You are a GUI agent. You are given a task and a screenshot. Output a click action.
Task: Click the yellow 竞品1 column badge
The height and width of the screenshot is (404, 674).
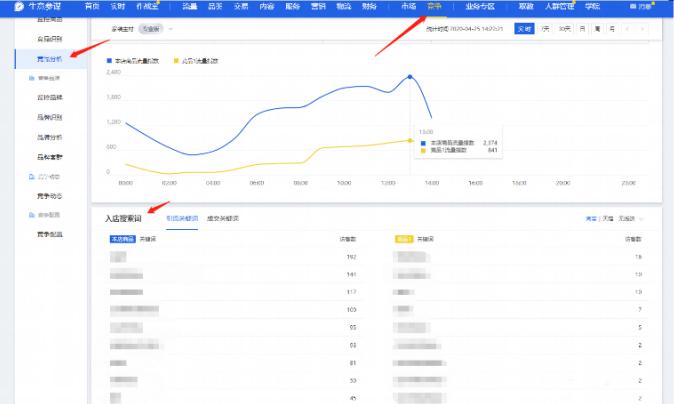click(404, 239)
